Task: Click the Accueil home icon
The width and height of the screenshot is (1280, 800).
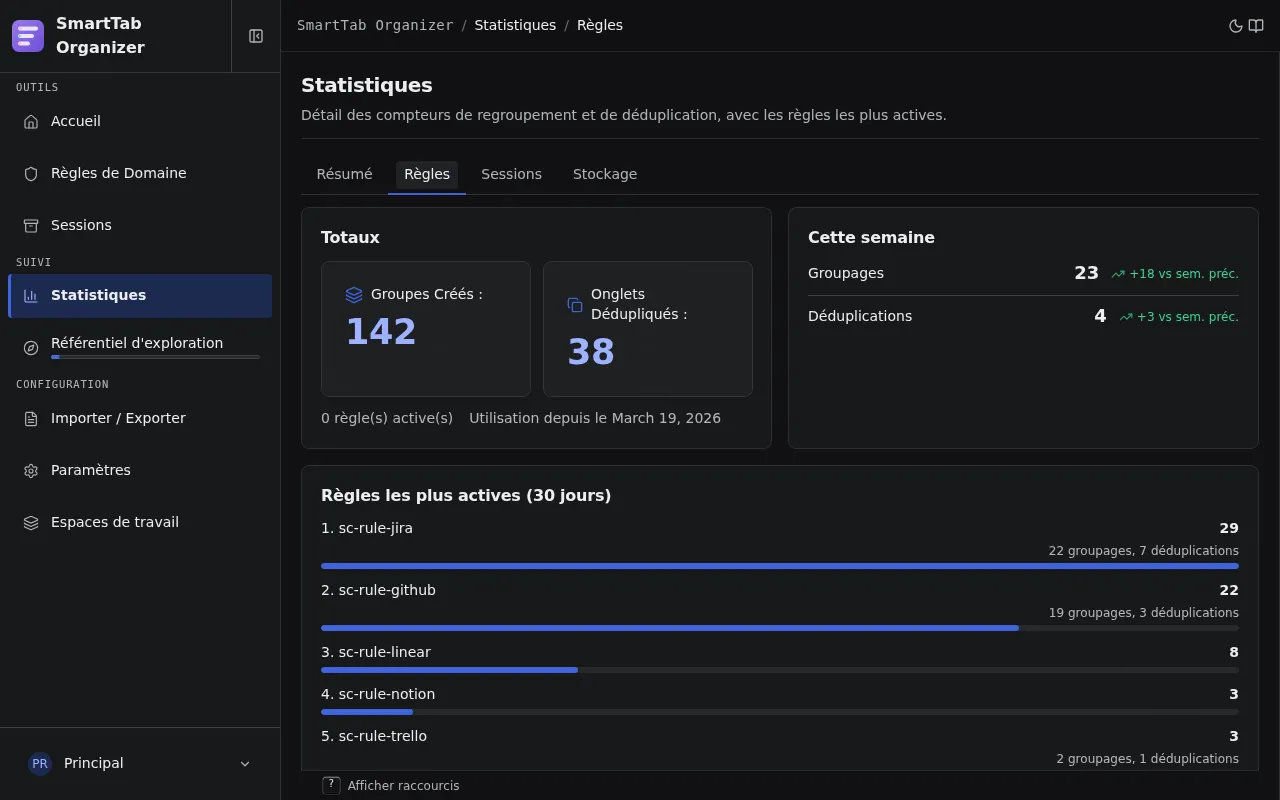Action: [31, 122]
